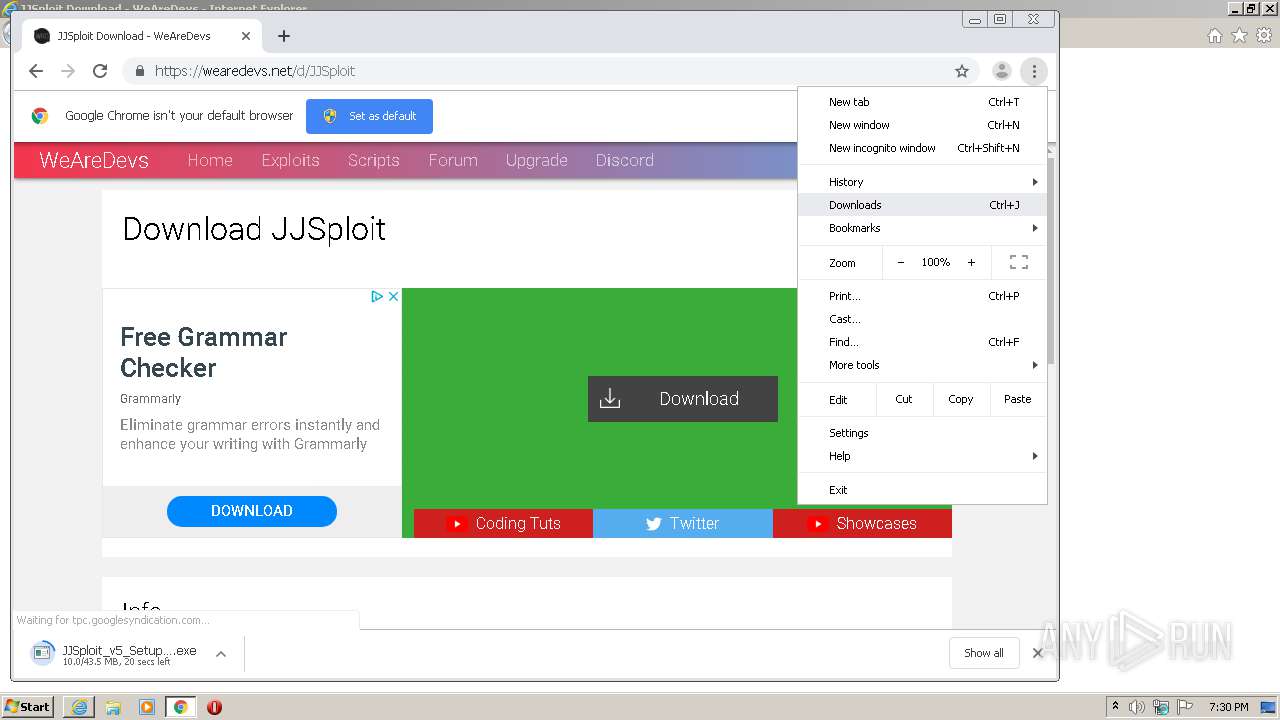Click Paste in the Edit row

point(1018,399)
